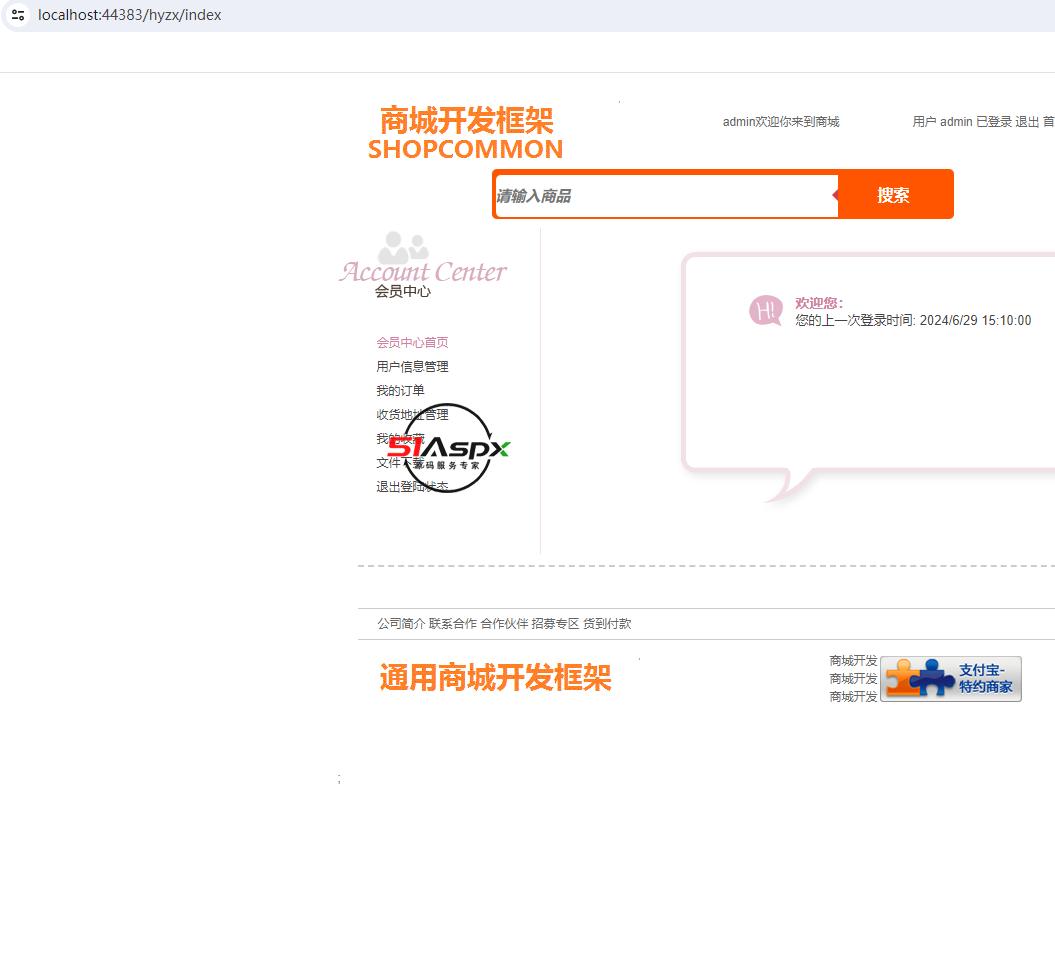Click the admin欢迎你来到商城 greeting text
This screenshot has width=1055, height=971.
pos(780,122)
